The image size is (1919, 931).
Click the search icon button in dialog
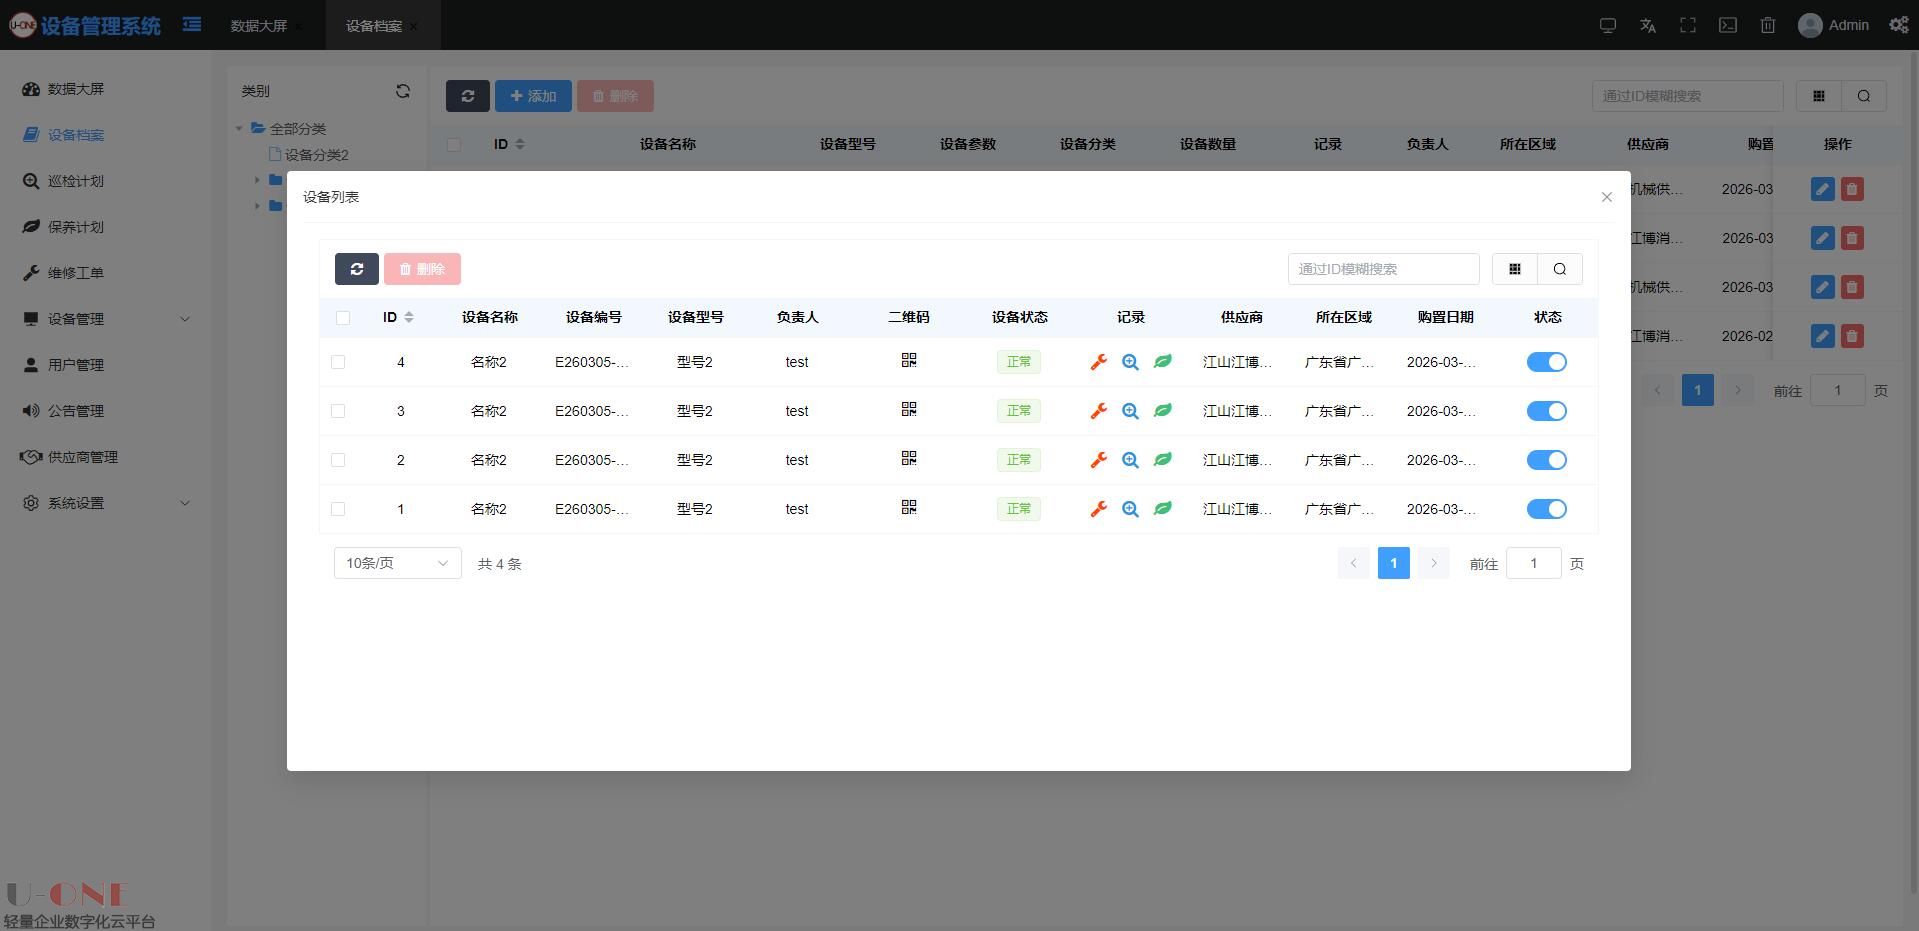[x=1559, y=269]
